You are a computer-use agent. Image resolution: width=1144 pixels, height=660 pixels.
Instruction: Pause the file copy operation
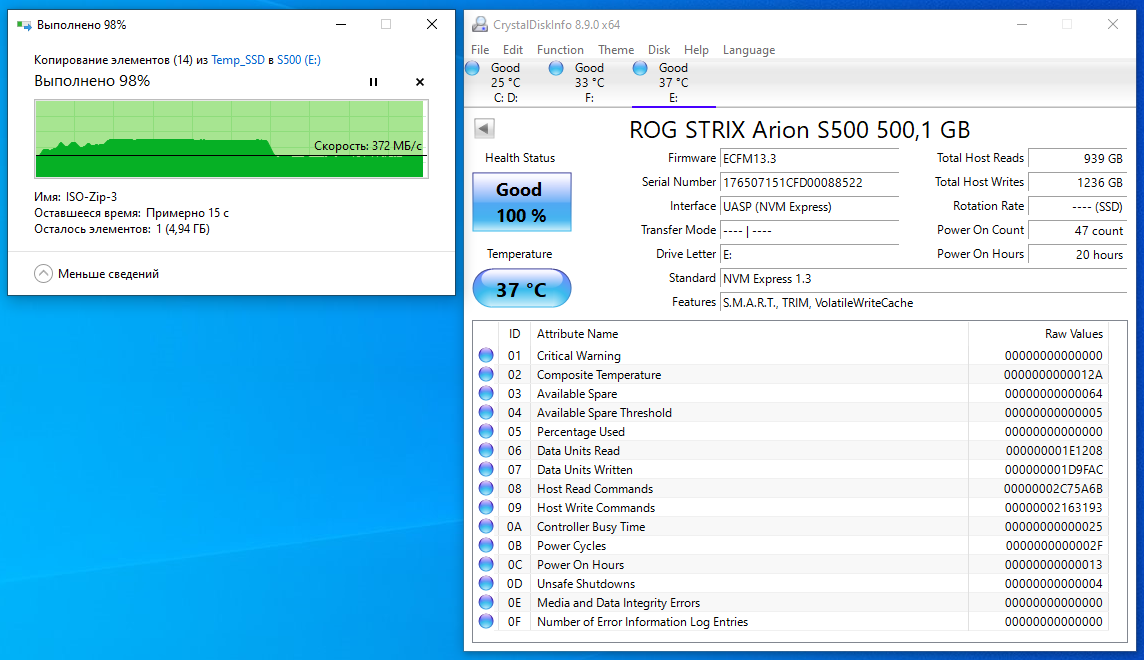[373, 82]
